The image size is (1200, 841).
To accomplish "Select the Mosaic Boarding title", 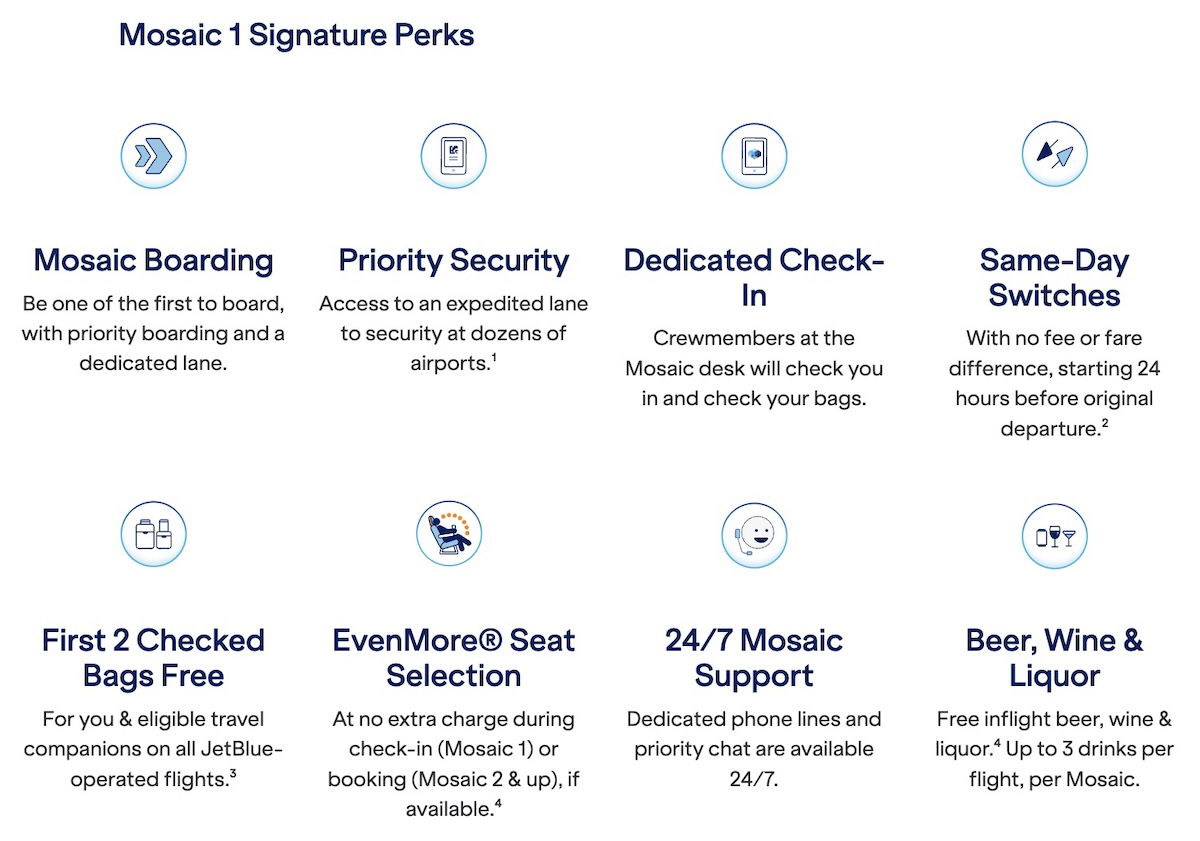I will point(153,261).
